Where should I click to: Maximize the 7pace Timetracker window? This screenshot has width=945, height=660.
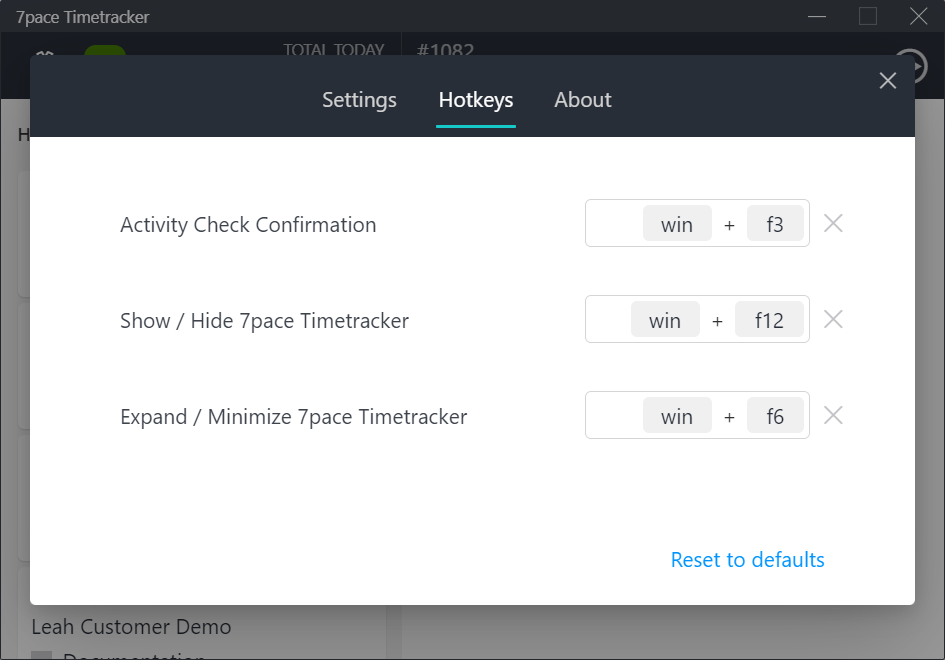tap(868, 16)
